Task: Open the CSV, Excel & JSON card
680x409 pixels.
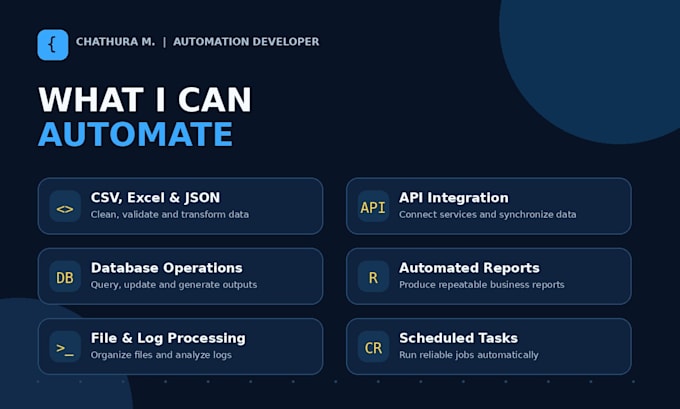Action: pyautogui.click(x=180, y=206)
